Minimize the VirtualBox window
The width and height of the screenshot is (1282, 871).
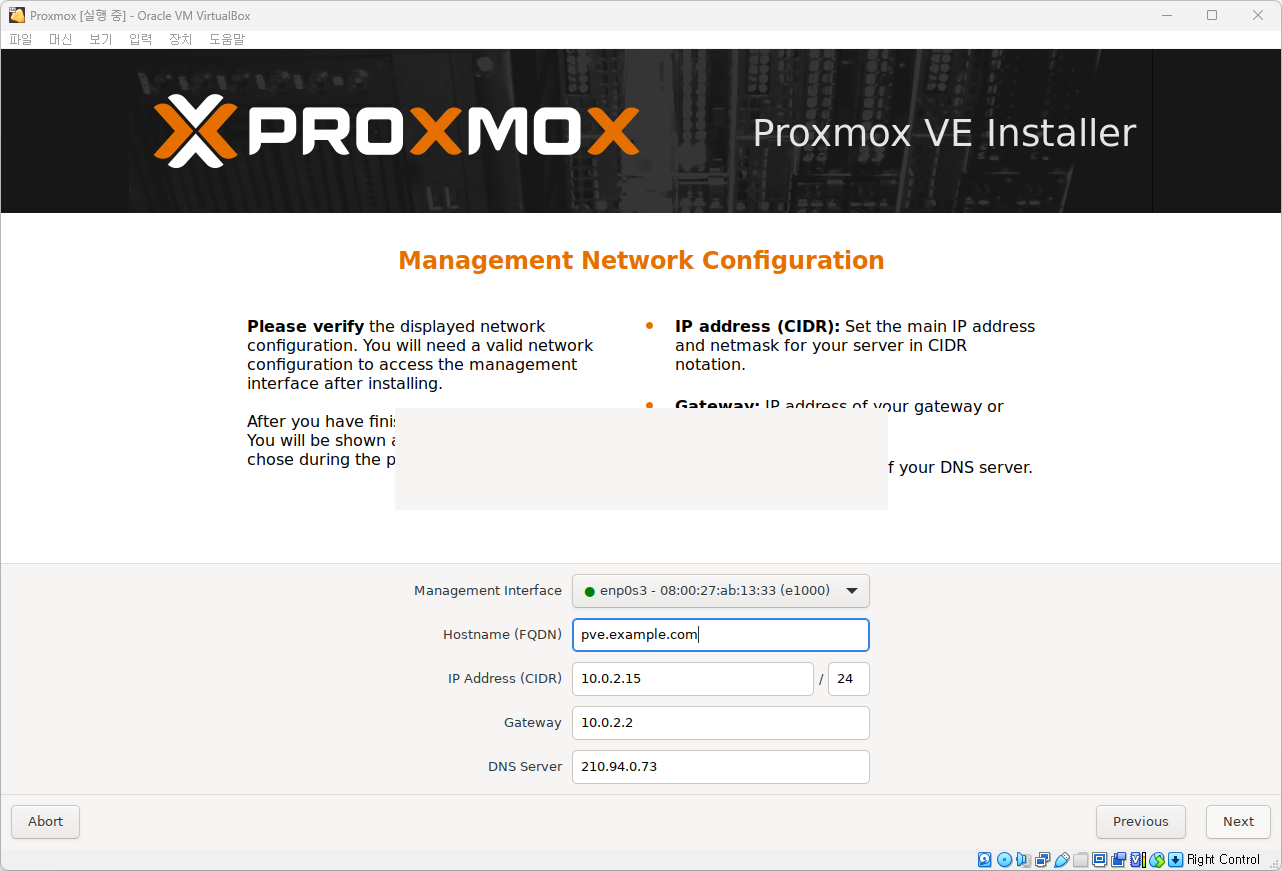[x=1166, y=15]
